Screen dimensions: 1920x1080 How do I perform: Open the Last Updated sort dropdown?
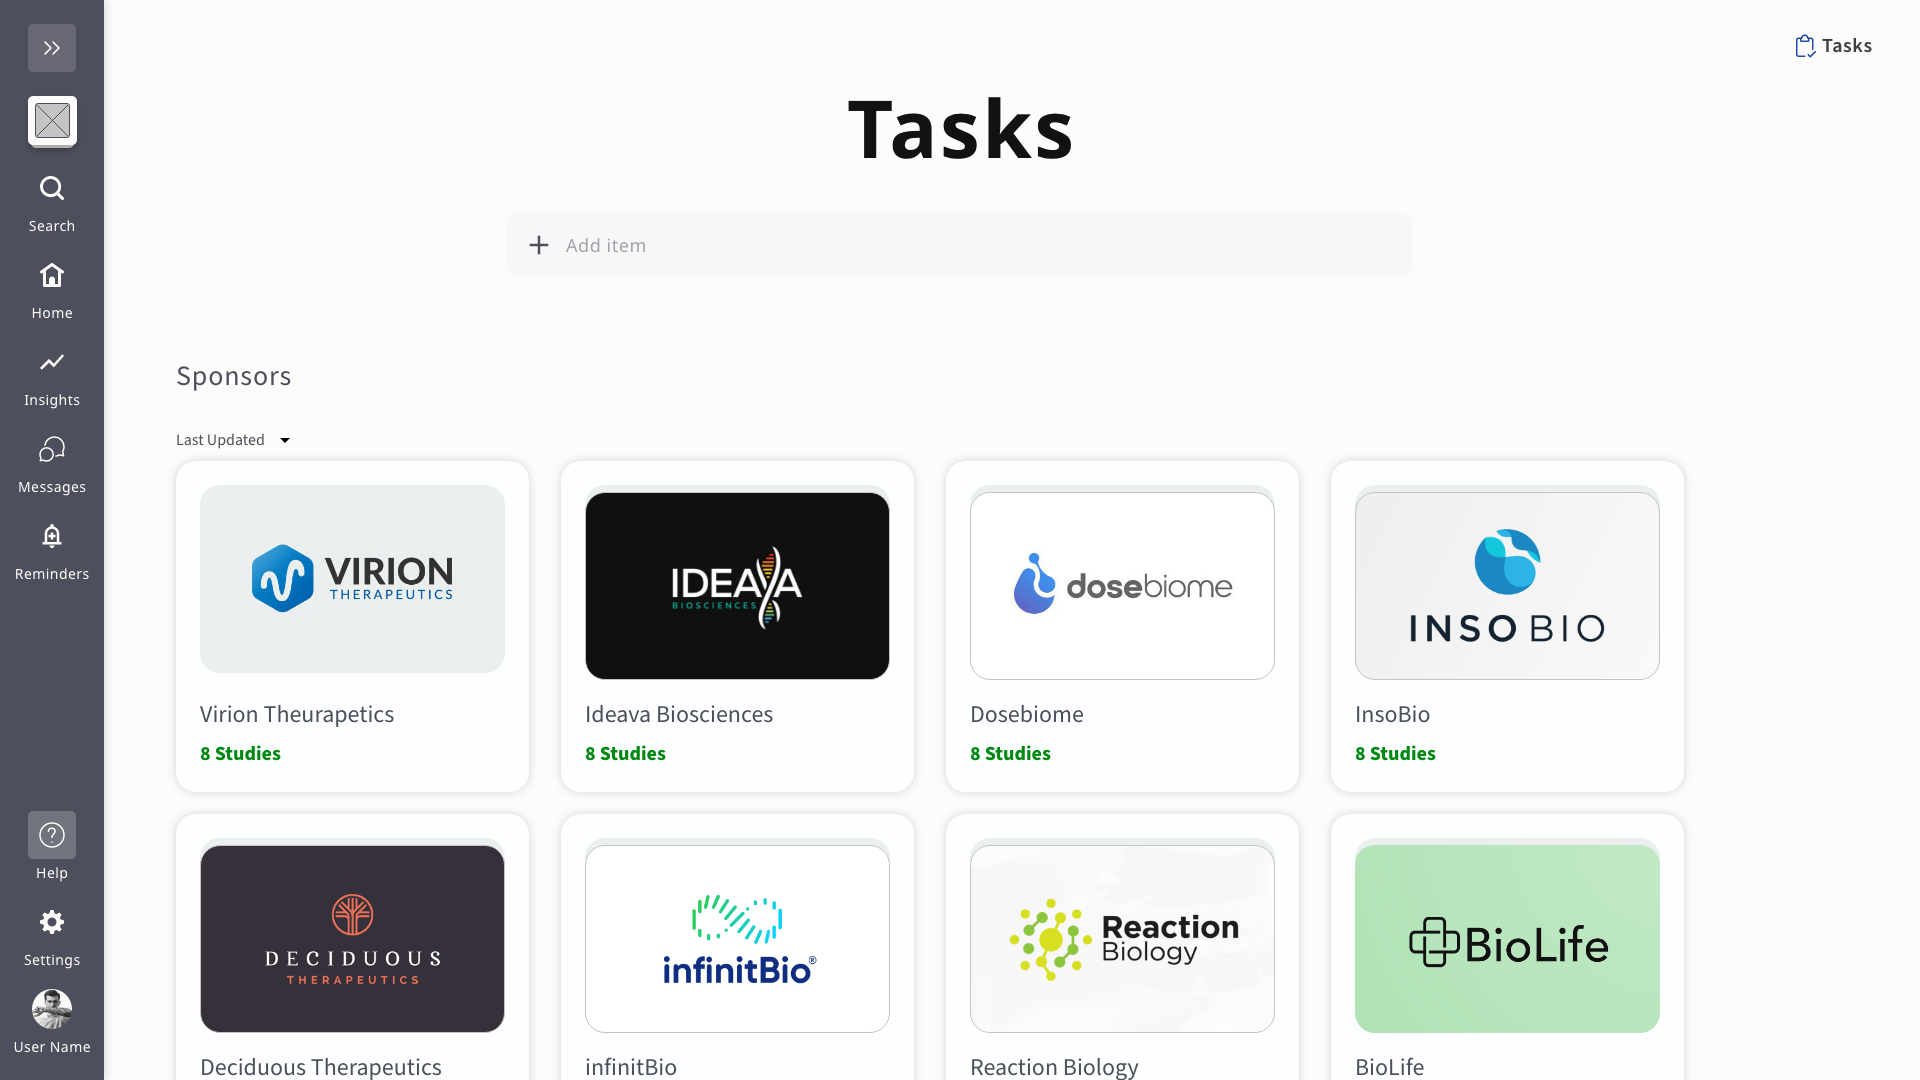[x=221, y=440]
